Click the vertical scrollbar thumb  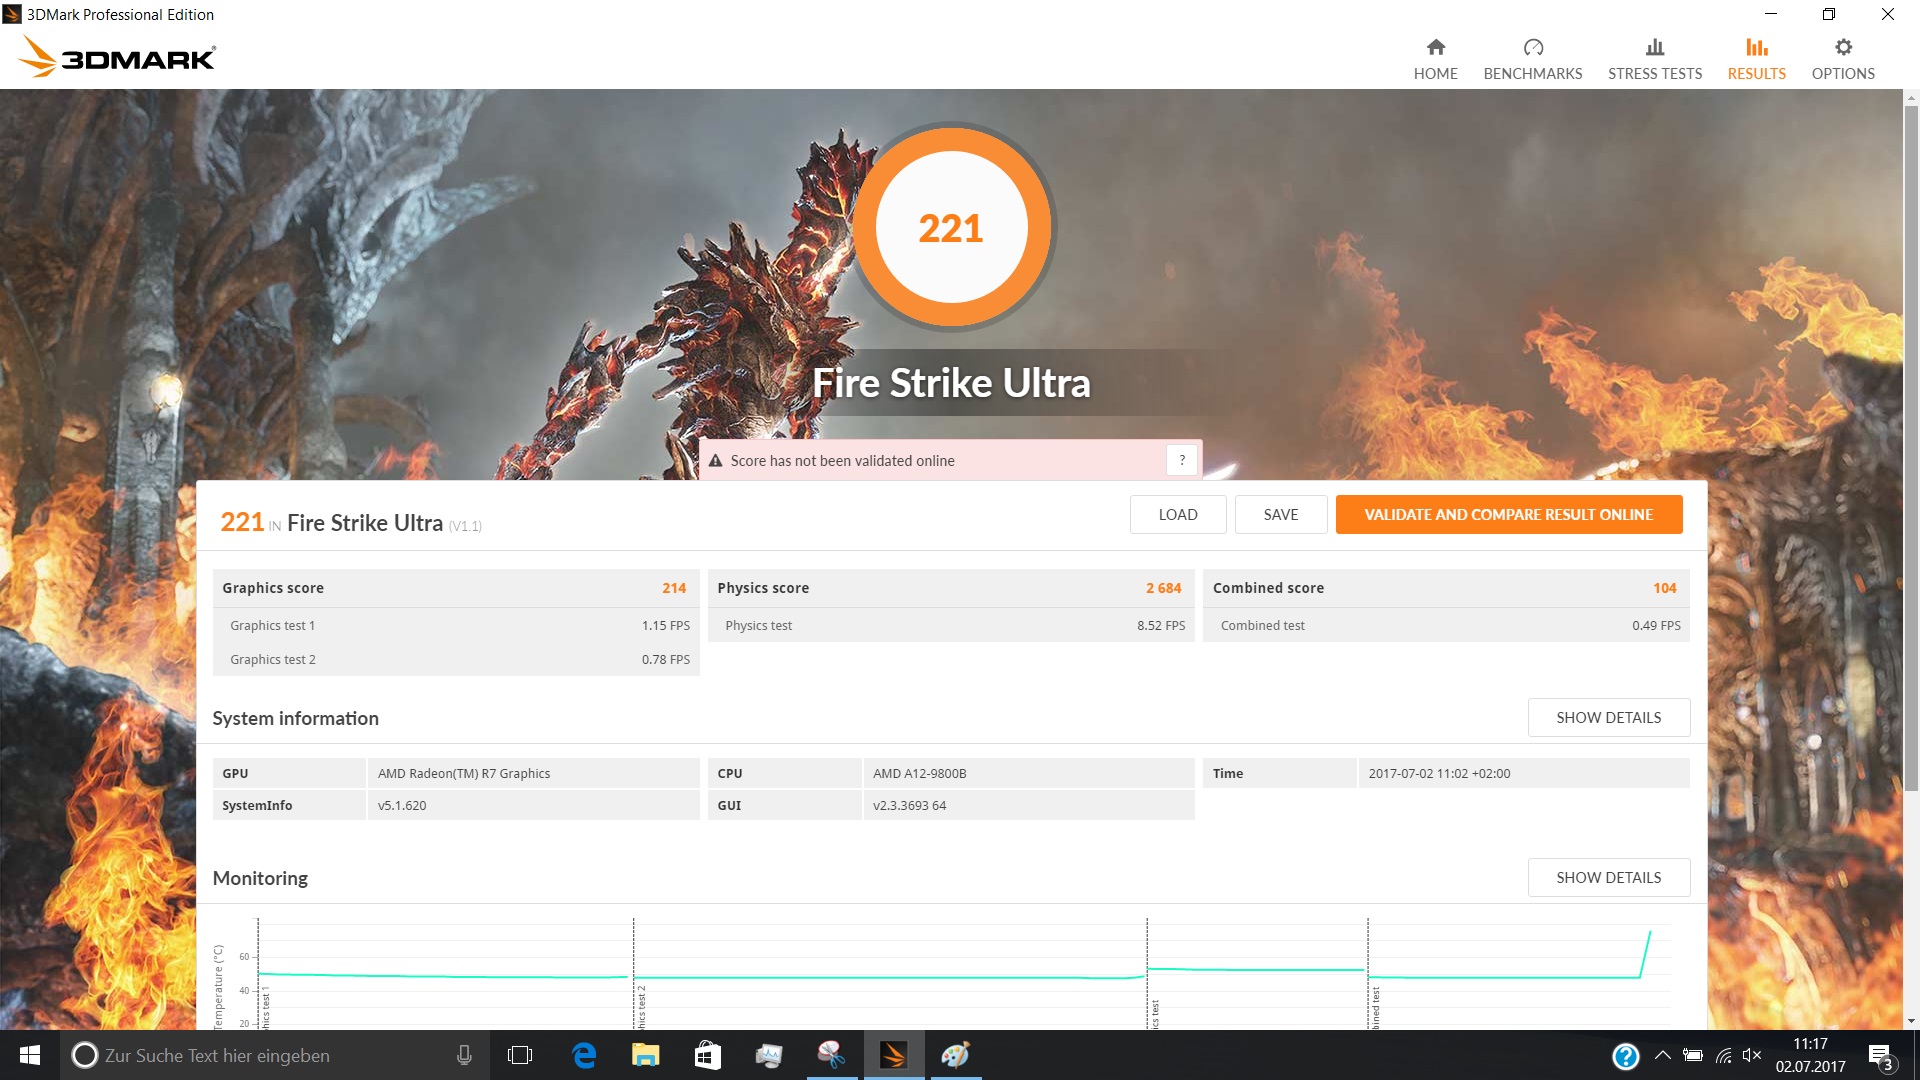pyautogui.click(x=1911, y=440)
